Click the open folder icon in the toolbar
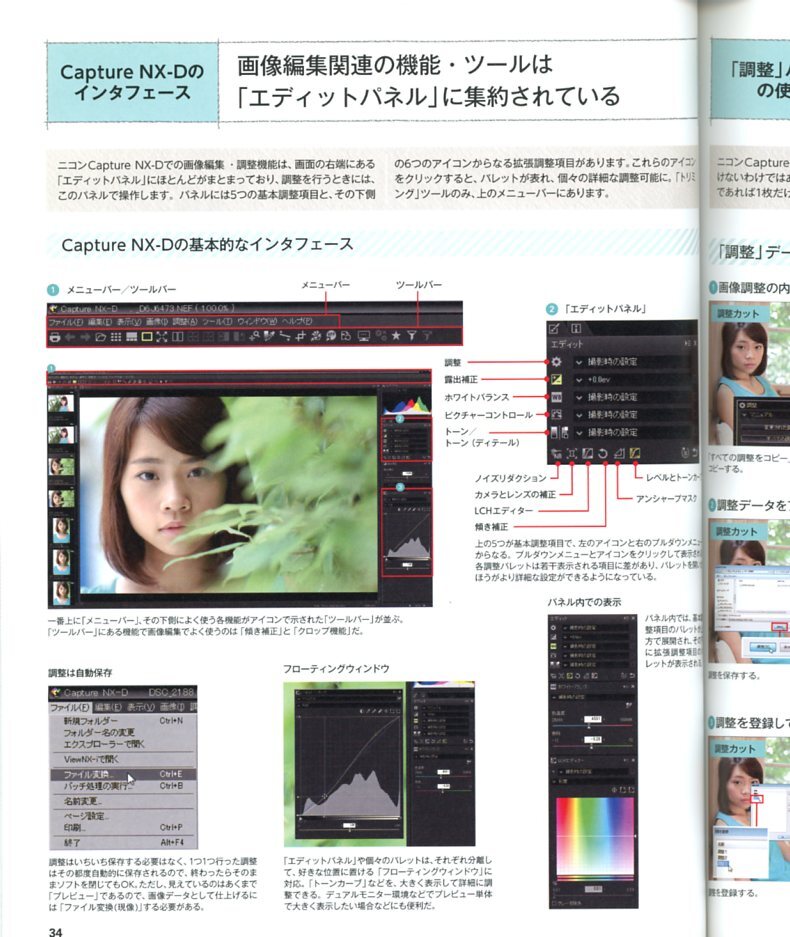Image resolution: width=790 pixels, height=937 pixels. [100, 337]
